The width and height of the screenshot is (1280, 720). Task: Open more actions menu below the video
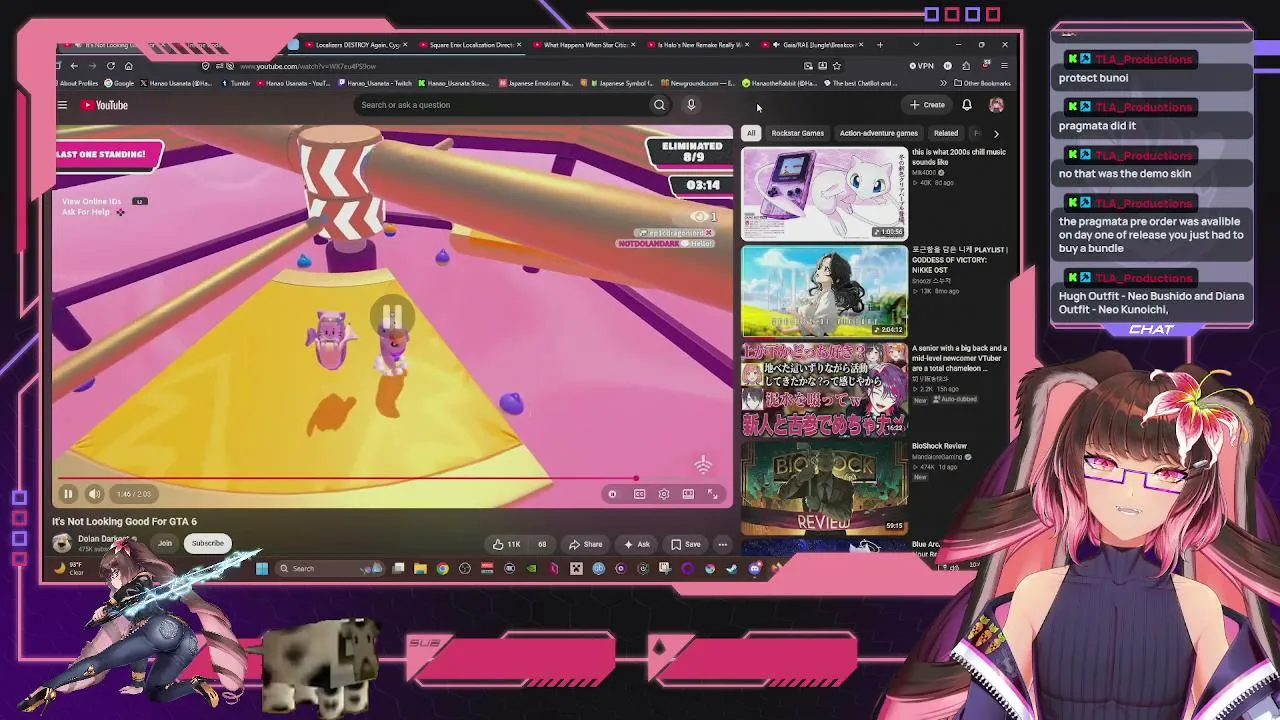pos(722,544)
